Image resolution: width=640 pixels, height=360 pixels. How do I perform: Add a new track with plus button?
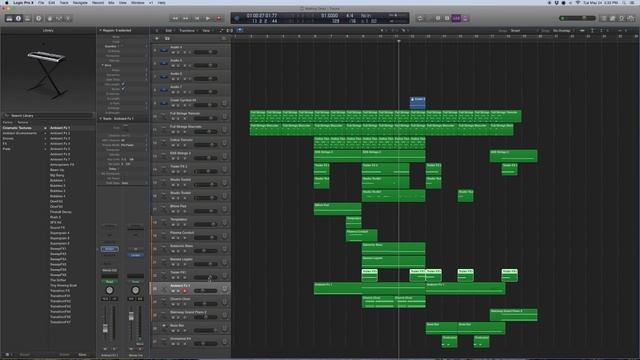[157, 38]
